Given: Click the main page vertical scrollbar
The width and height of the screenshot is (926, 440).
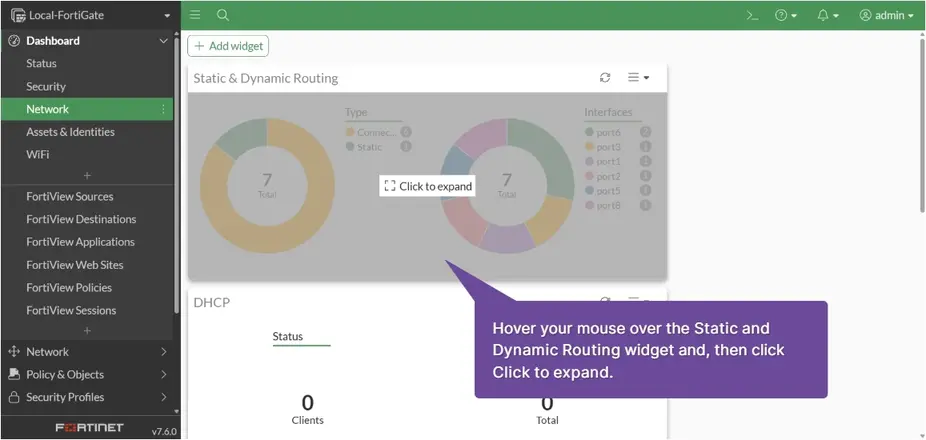Looking at the screenshot, I should coord(922,124).
